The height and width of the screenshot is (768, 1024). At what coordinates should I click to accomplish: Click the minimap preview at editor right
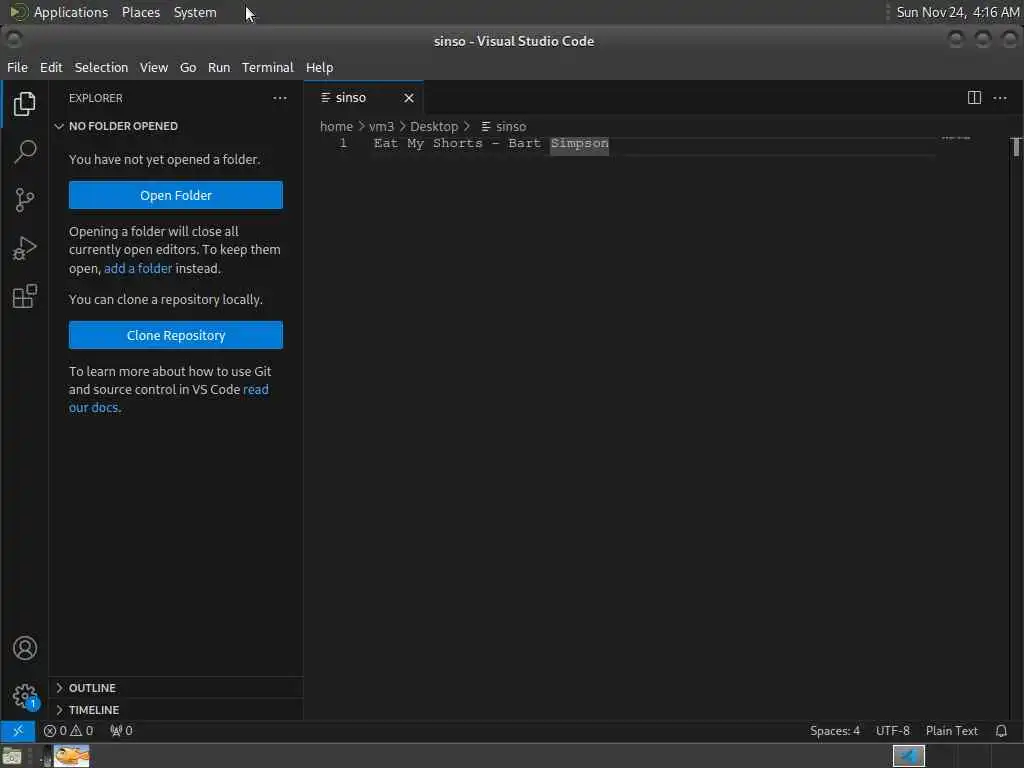(x=955, y=138)
